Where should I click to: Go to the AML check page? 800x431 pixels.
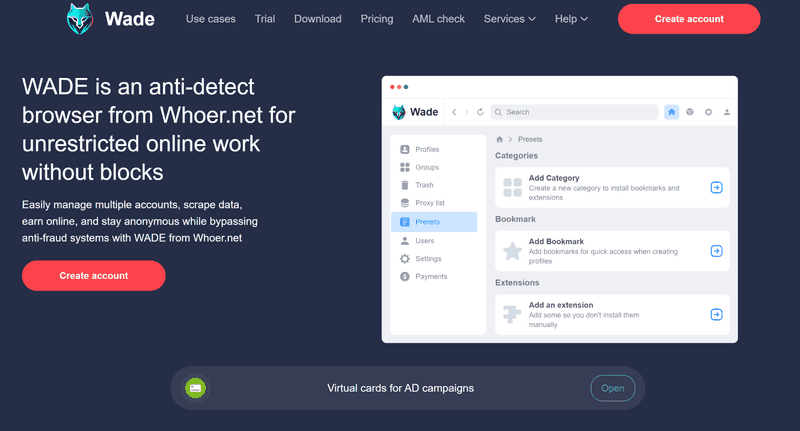(438, 19)
